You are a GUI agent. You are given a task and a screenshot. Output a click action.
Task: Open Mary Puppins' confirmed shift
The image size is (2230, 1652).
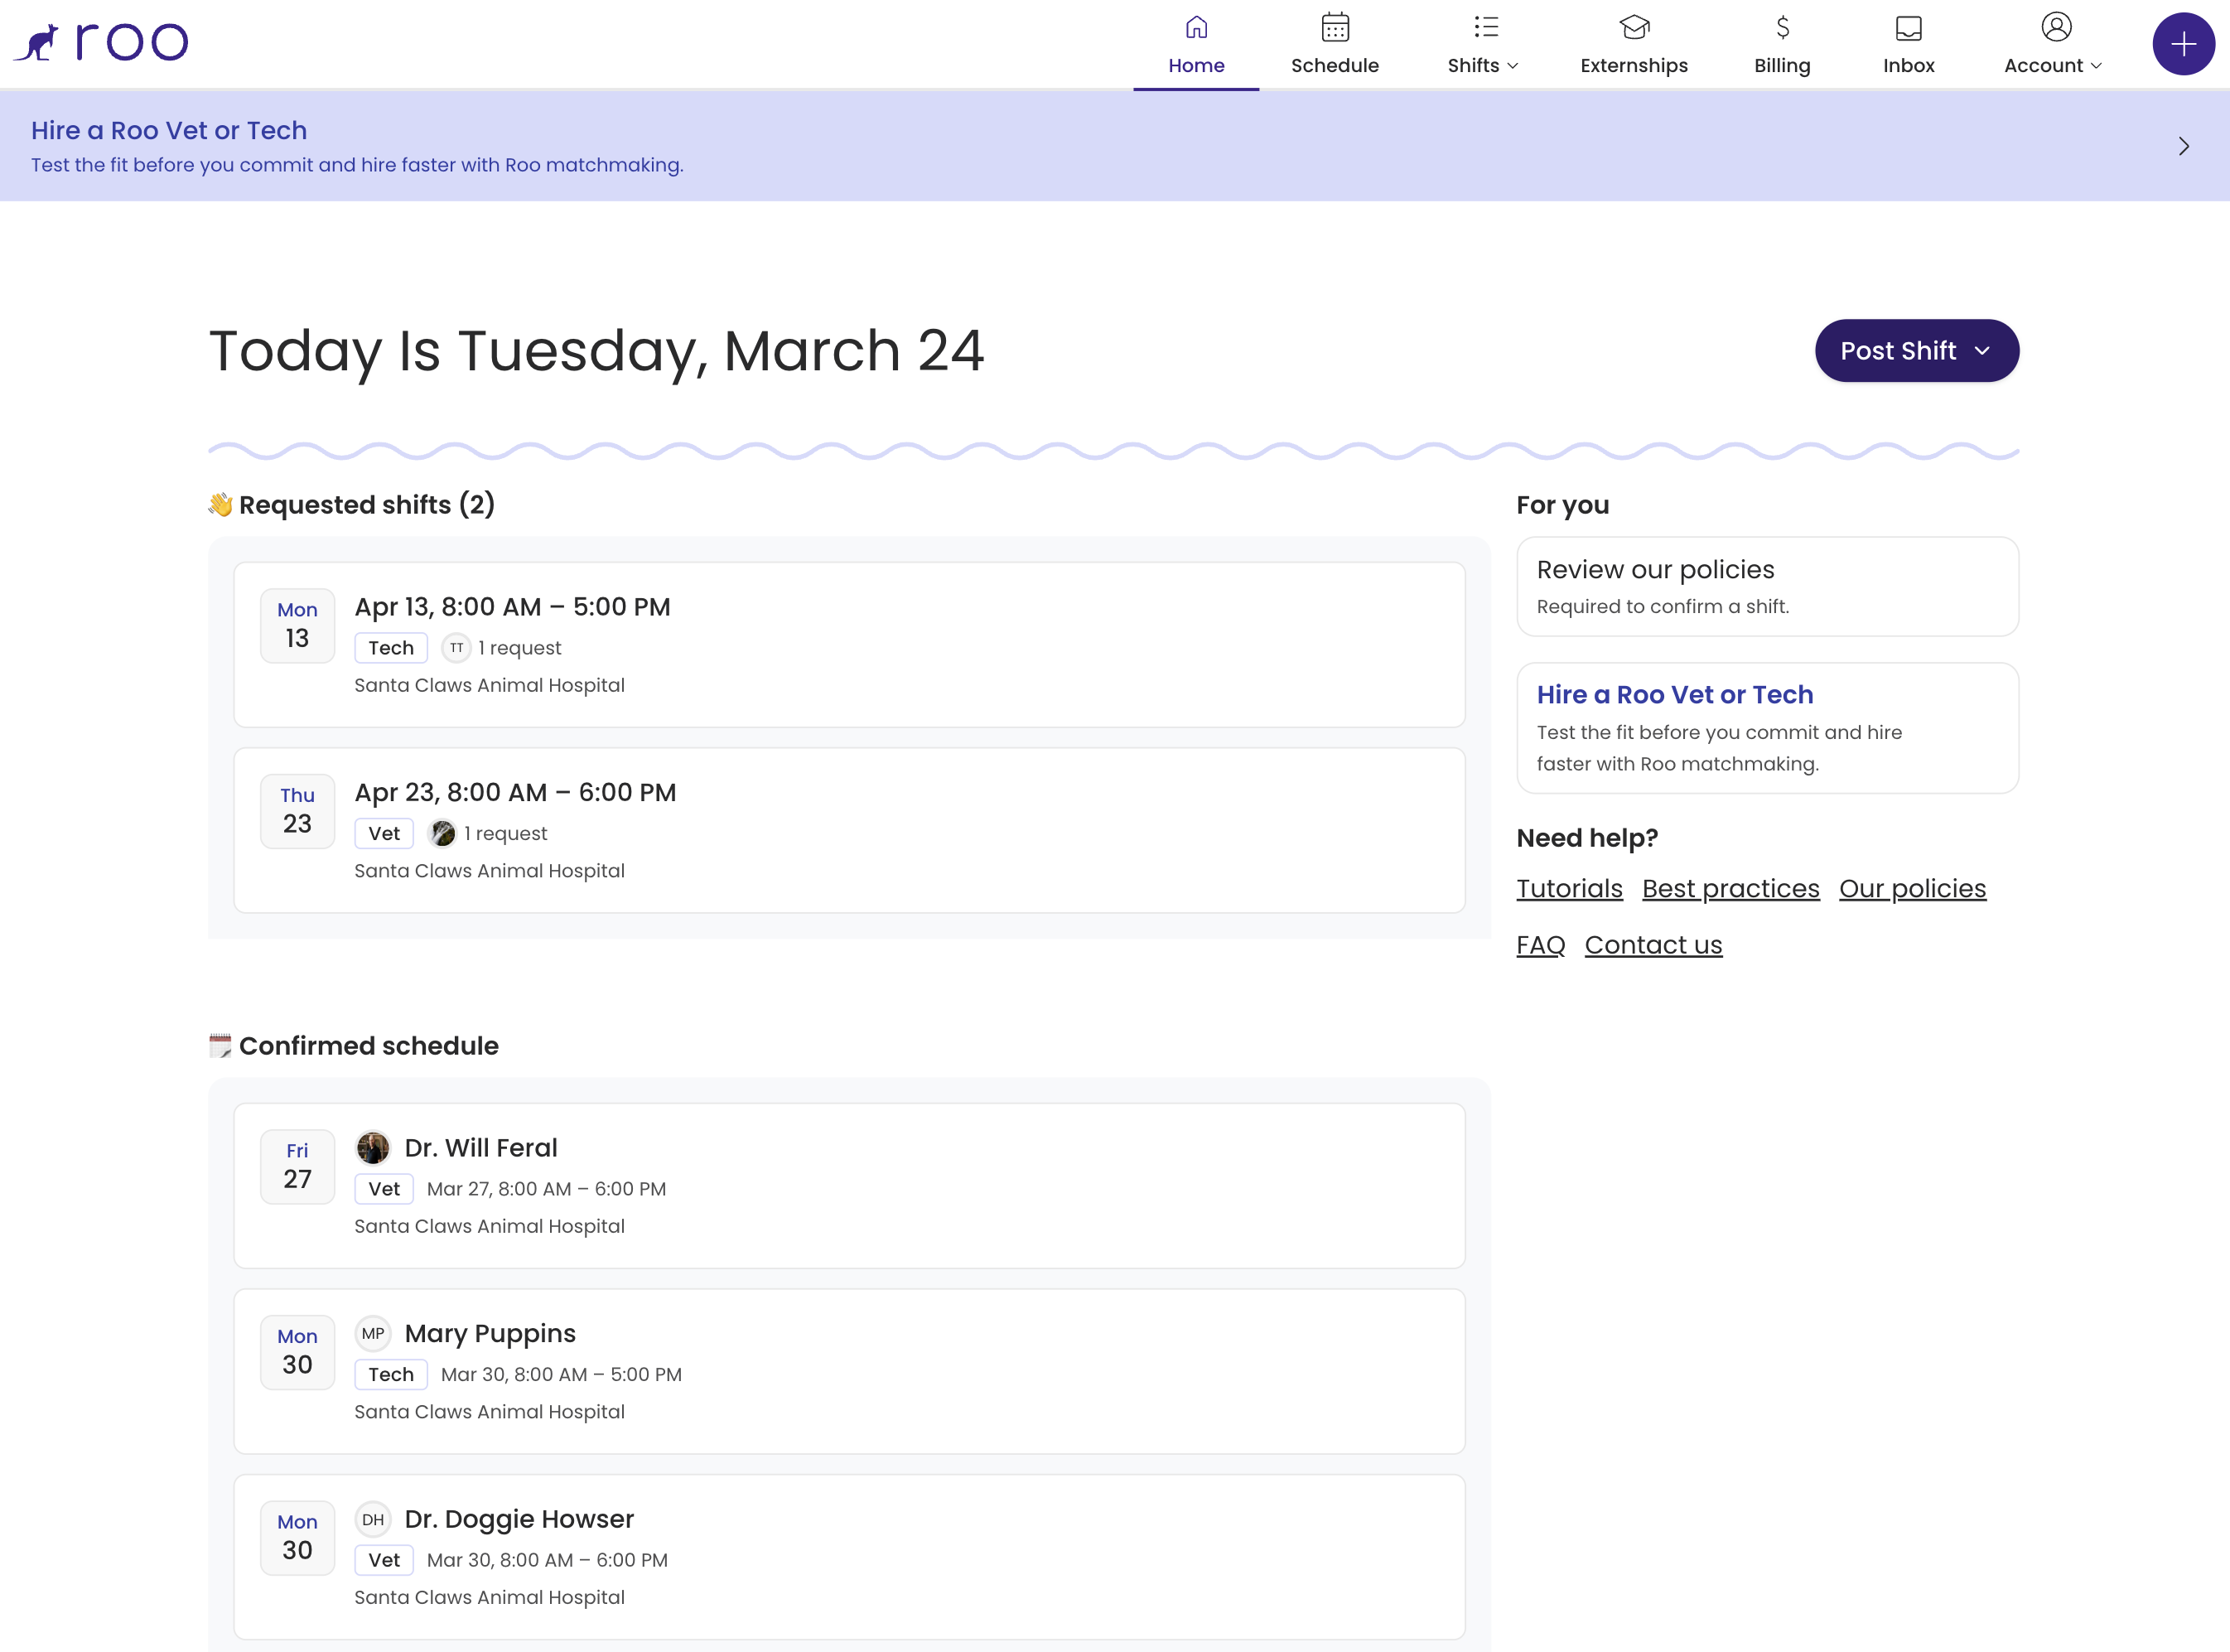[849, 1372]
